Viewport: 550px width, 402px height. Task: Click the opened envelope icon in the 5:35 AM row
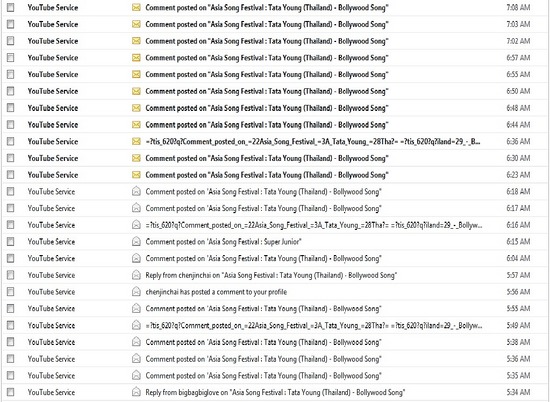point(136,375)
